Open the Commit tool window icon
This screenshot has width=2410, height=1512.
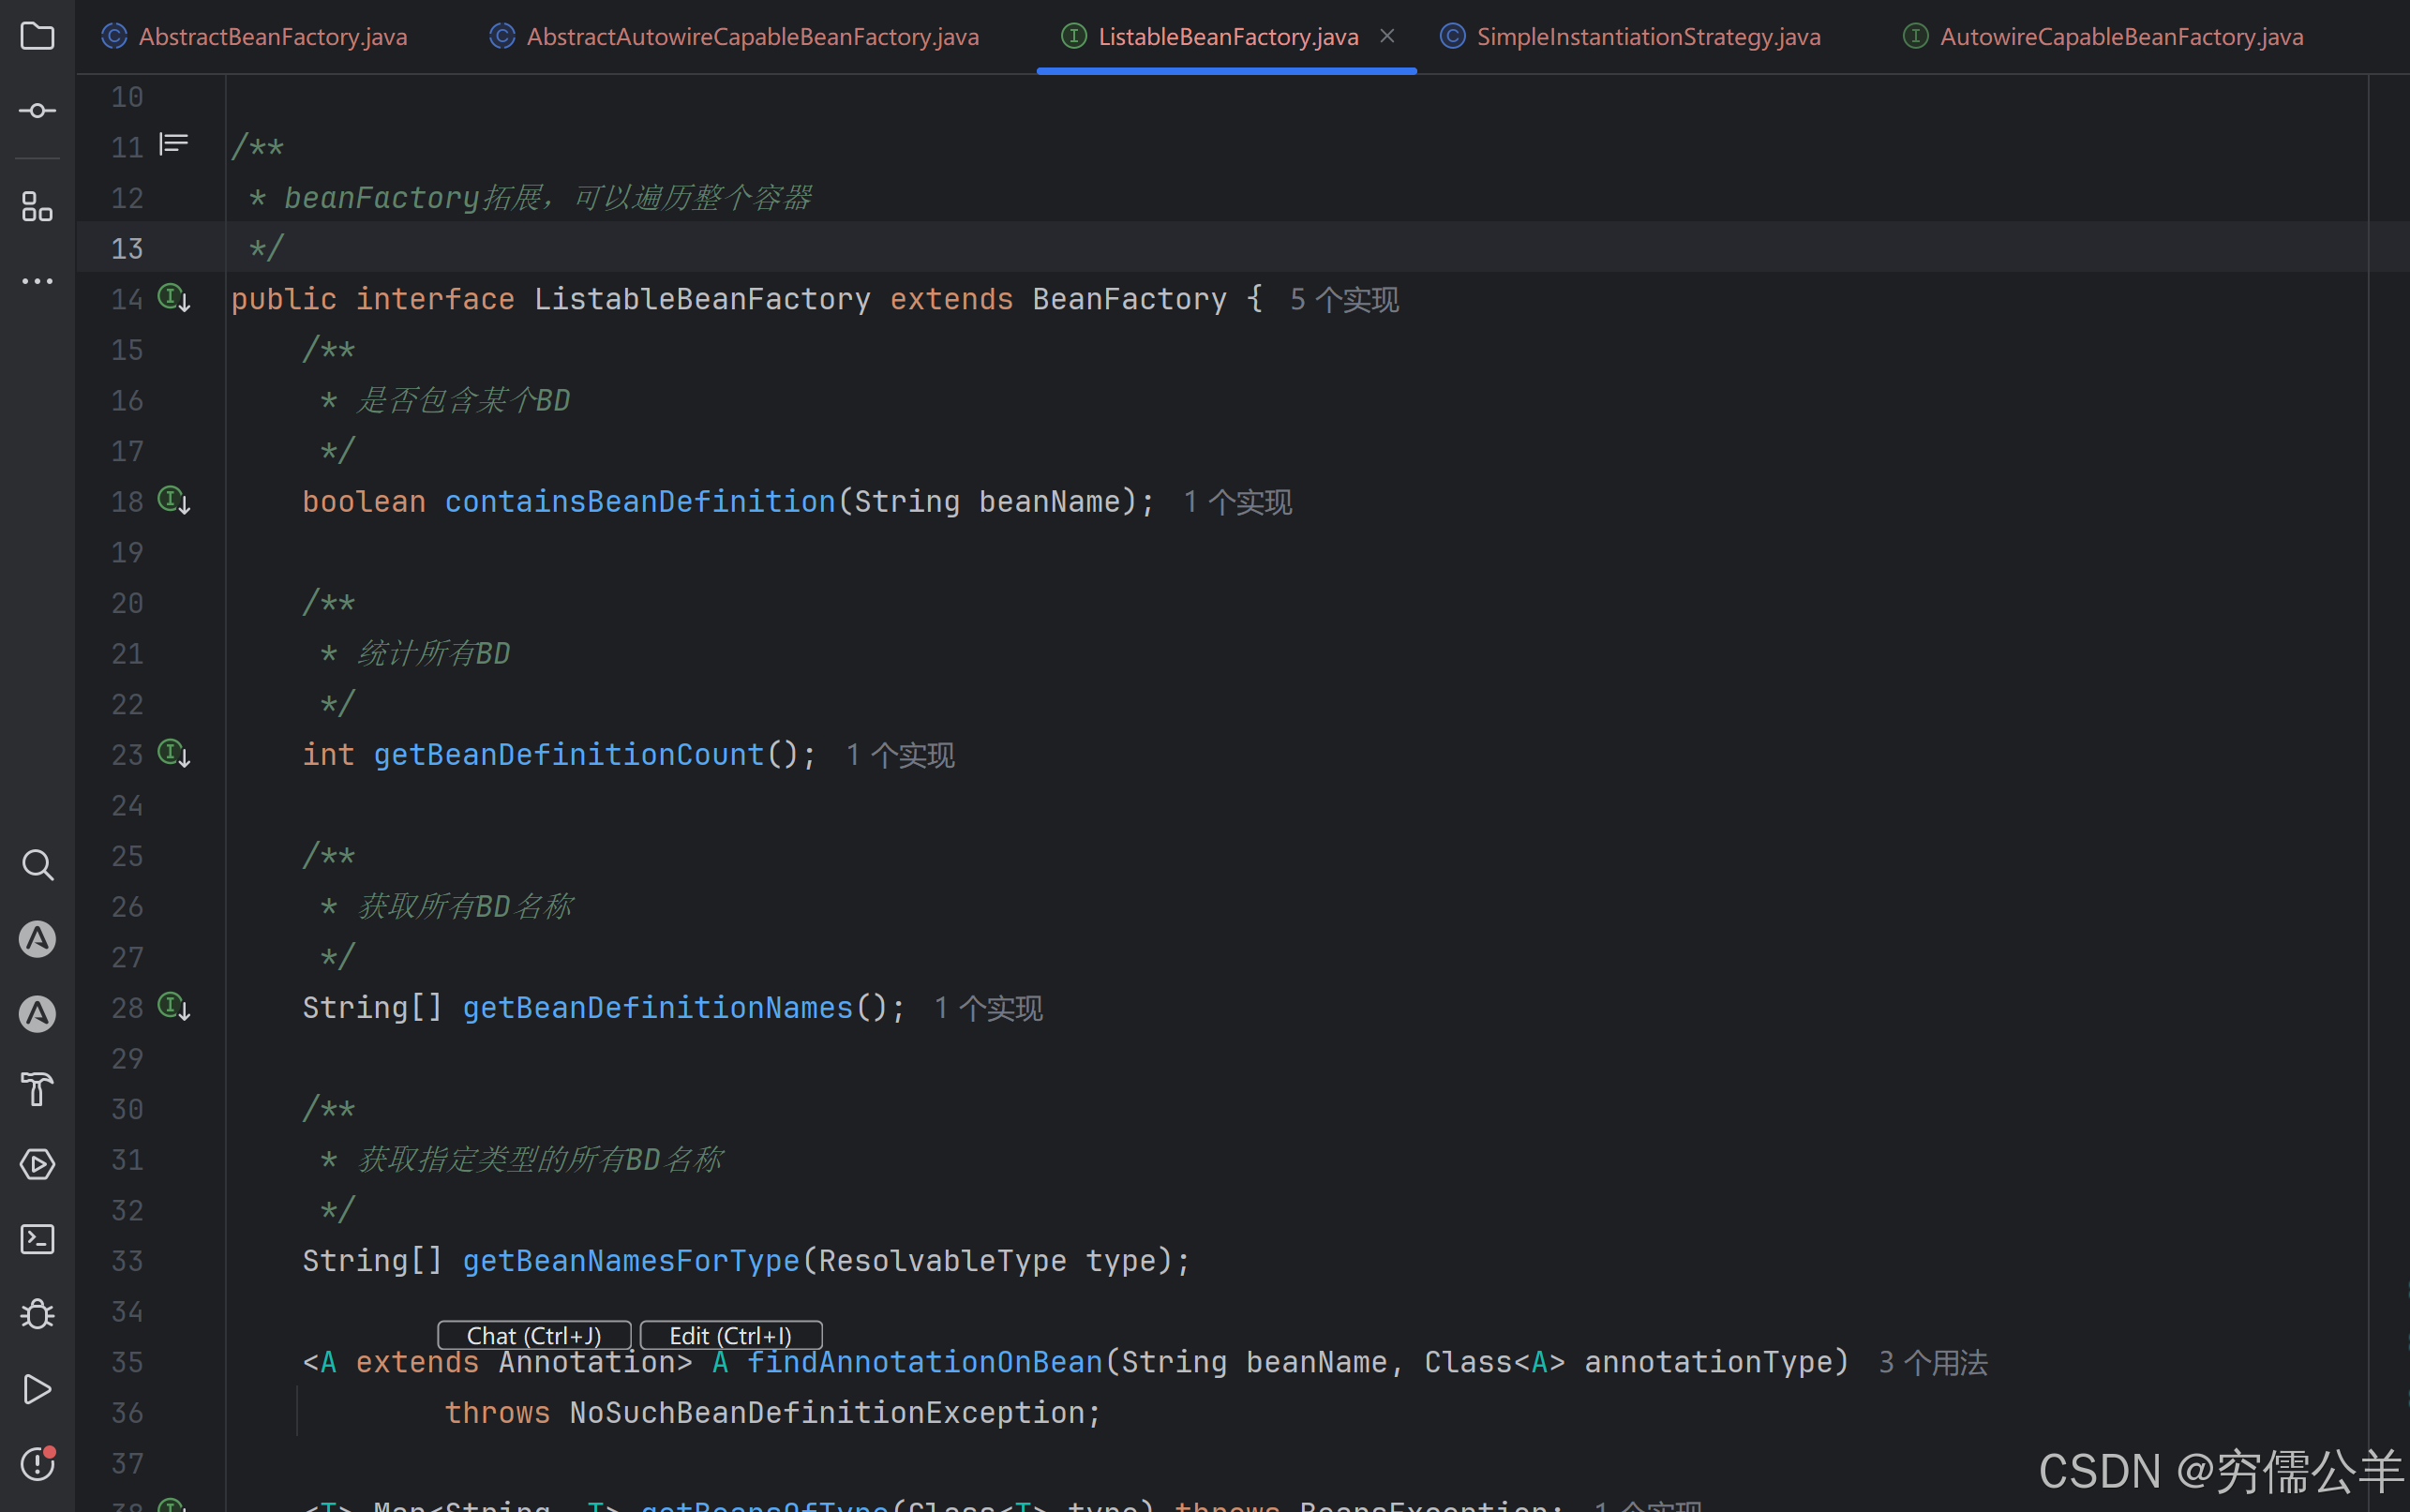37,111
